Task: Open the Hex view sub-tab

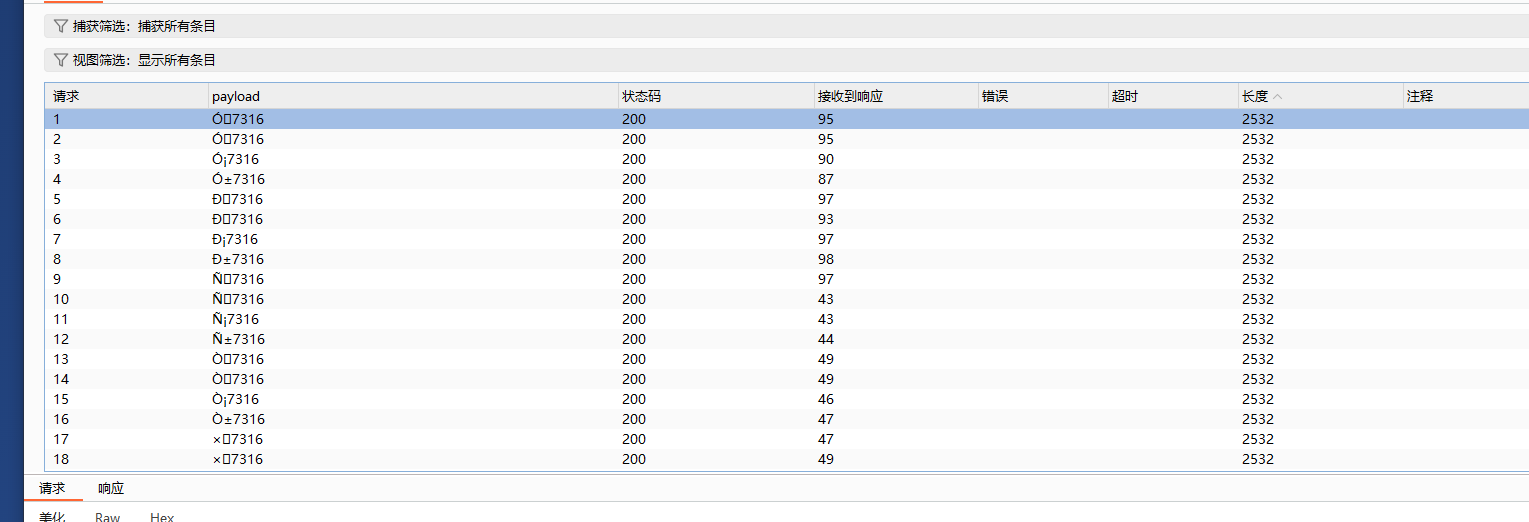Action: (x=162, y=517)
